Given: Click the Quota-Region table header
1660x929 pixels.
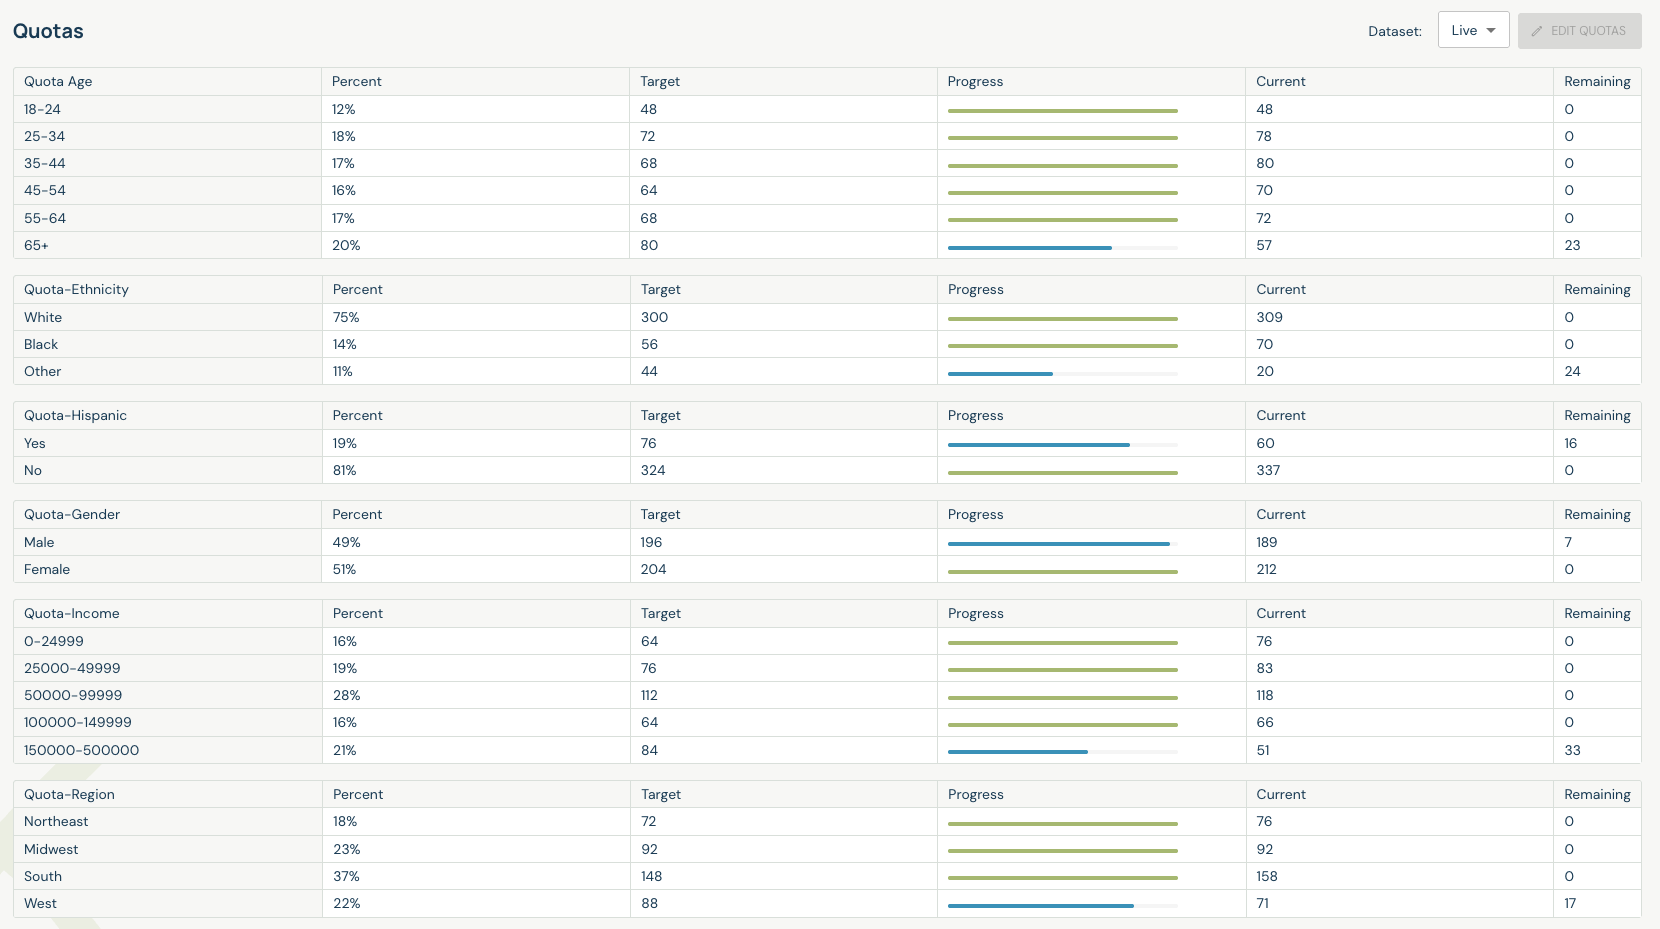Looking at the screenshot, I should click(x=69, y=795).
